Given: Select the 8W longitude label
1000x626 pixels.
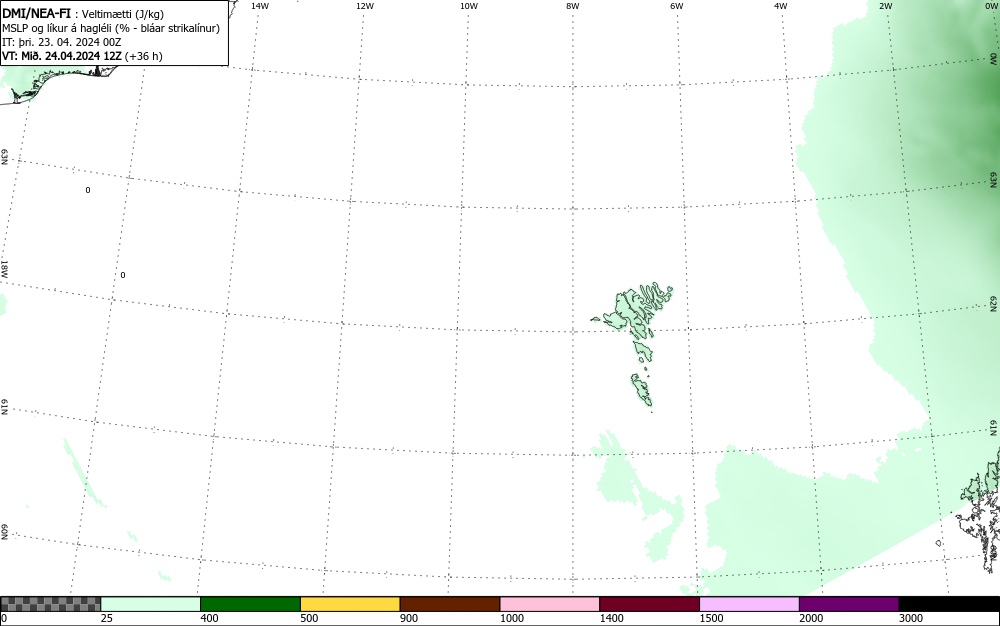Looking at the screenshot, I should [573, 6].
